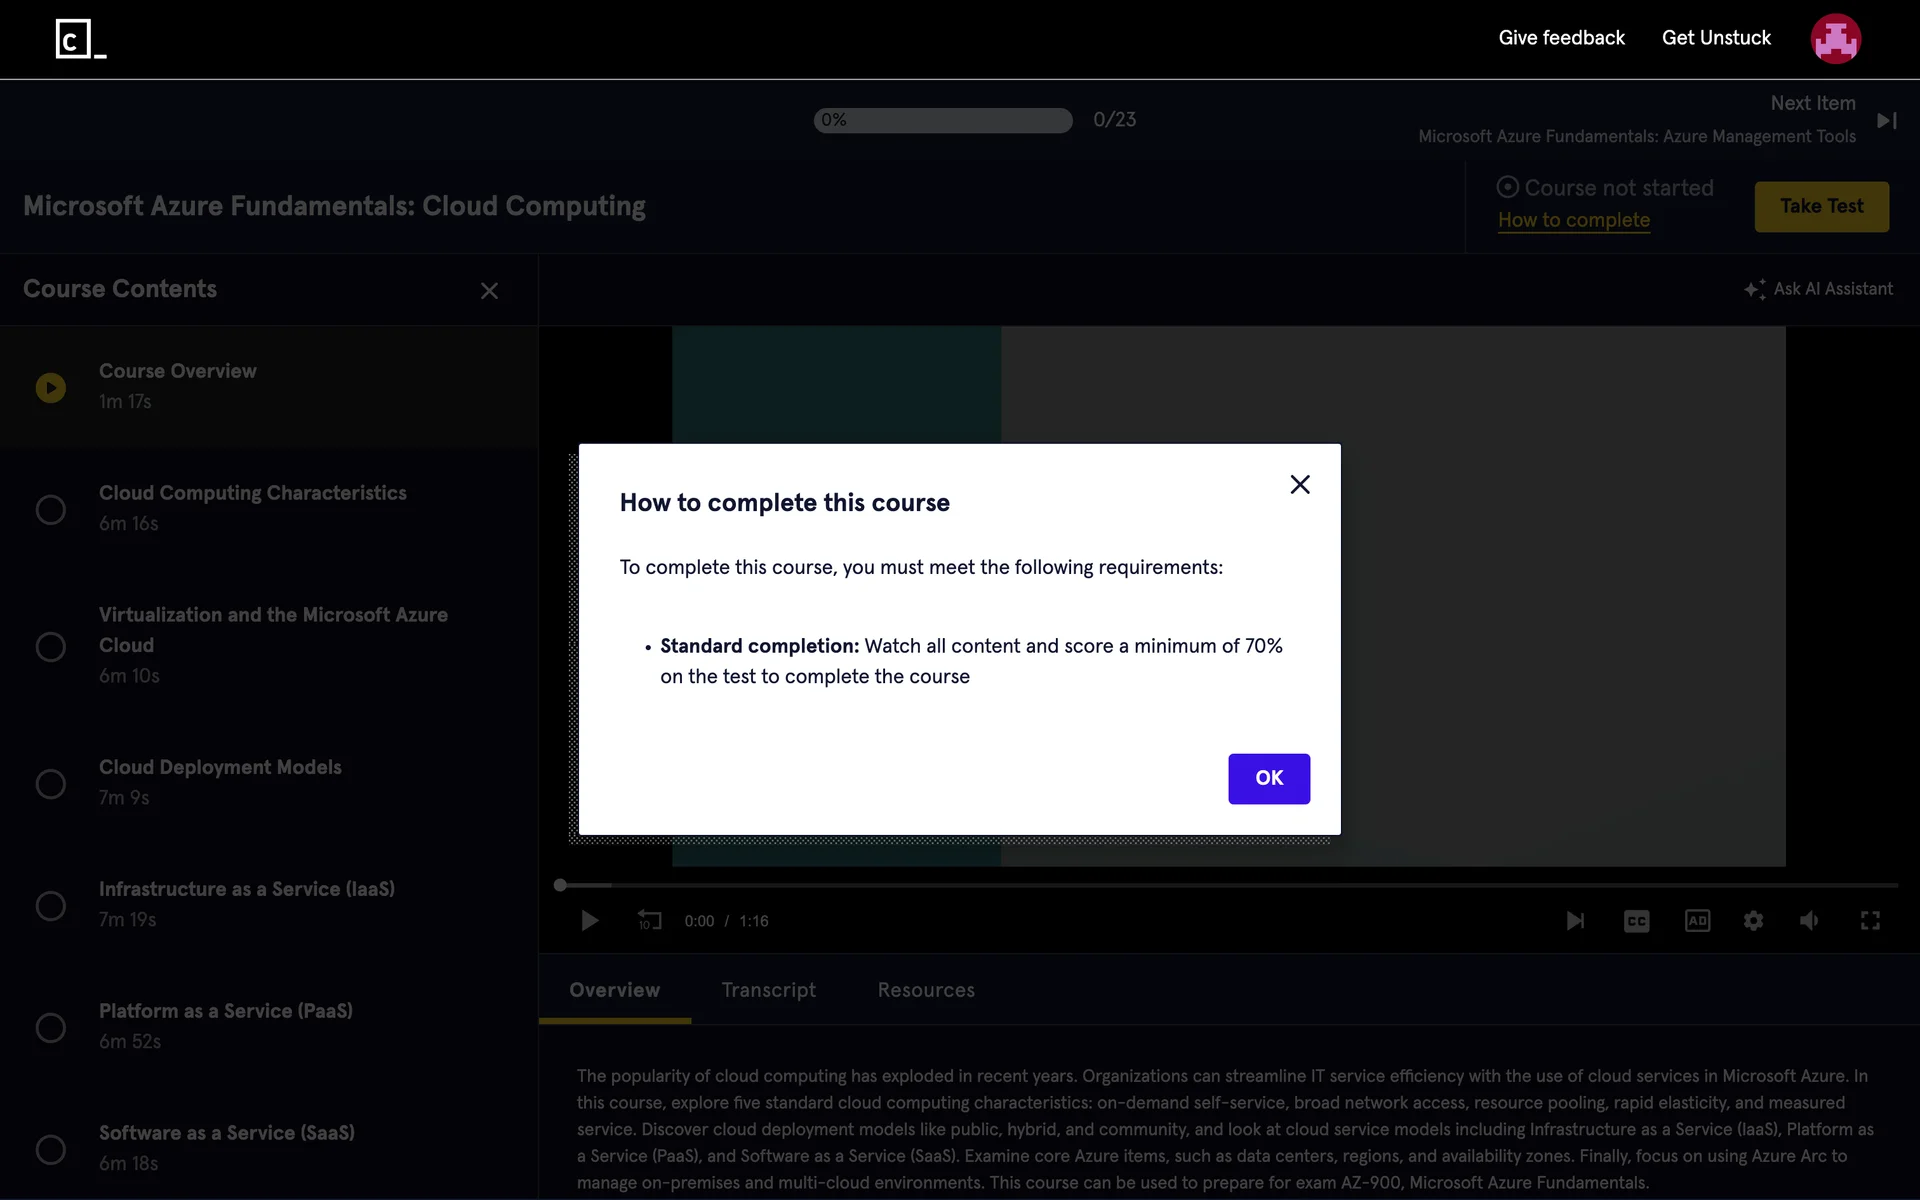1920x1200 pixels.
Task: Skip to next video in player
Action: (1575, 921)
